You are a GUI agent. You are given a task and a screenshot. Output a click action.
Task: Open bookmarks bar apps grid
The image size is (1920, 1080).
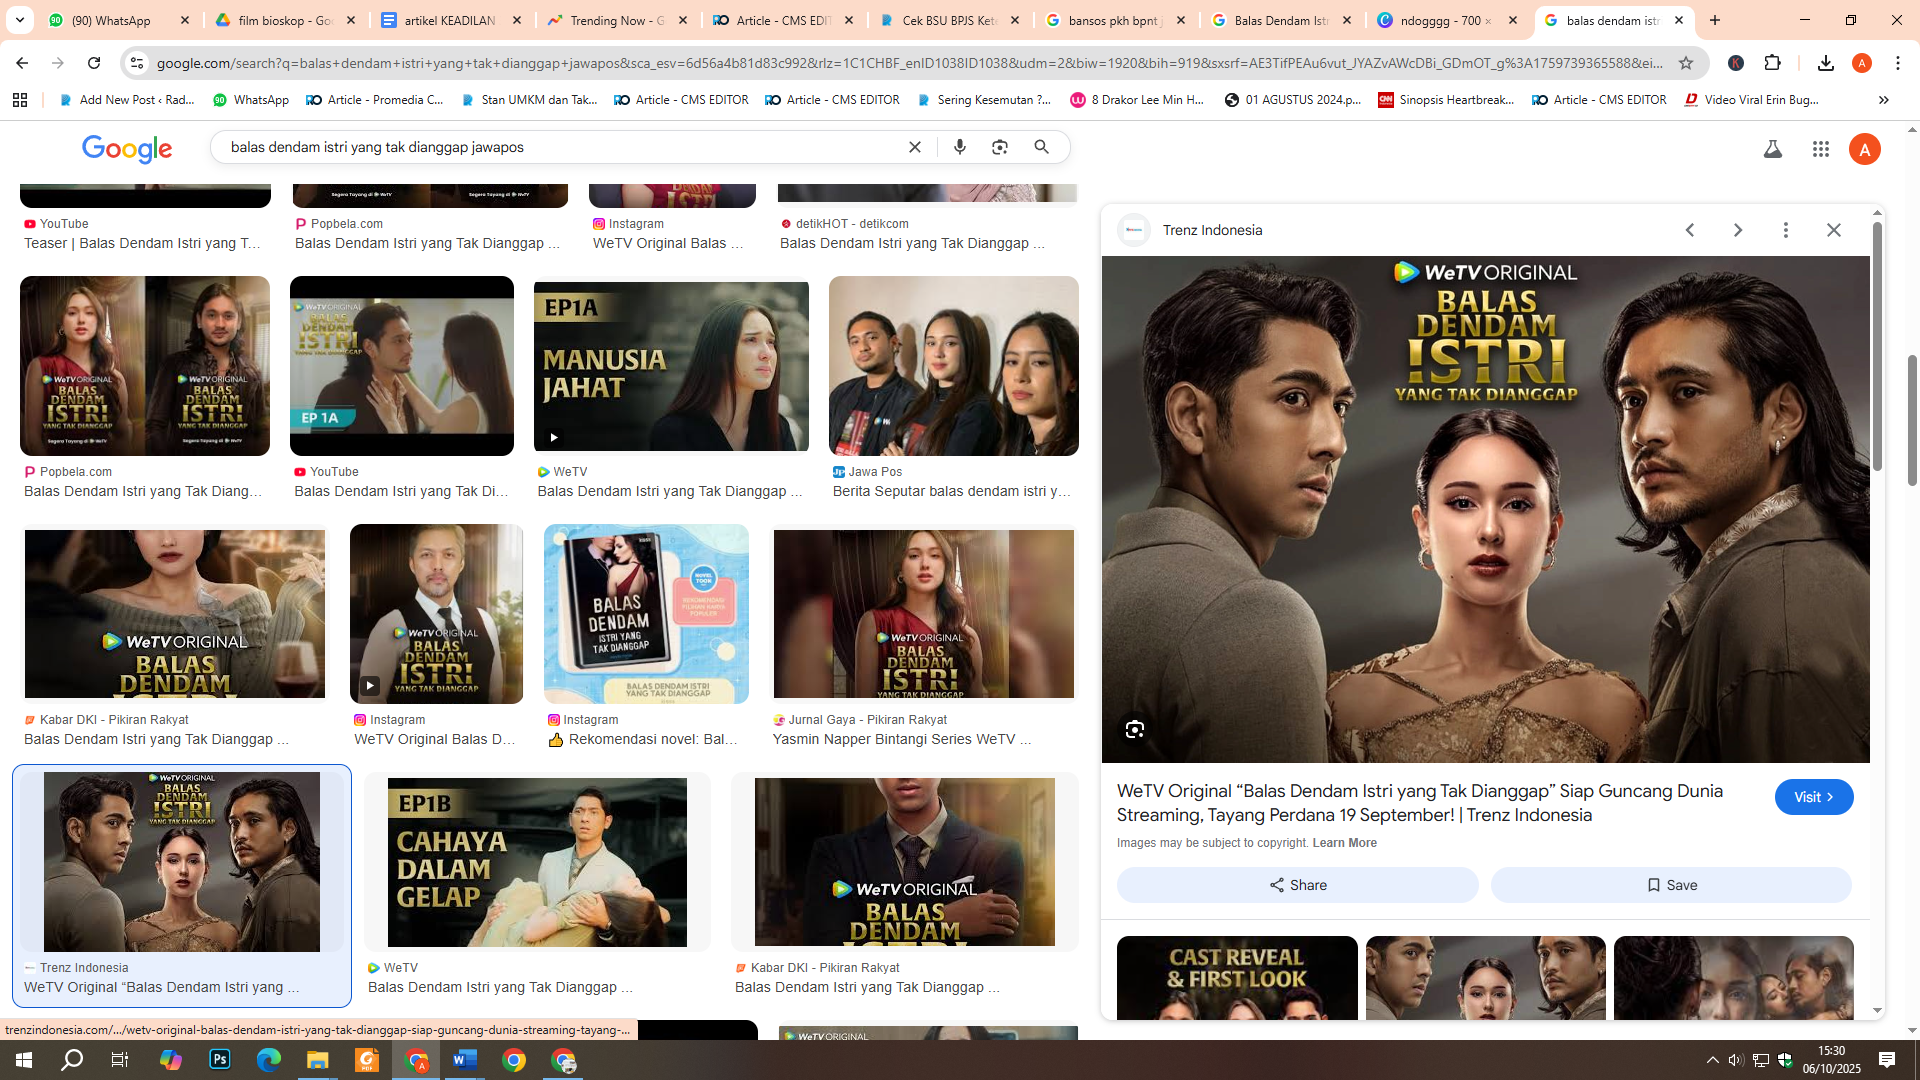point(20,100)
